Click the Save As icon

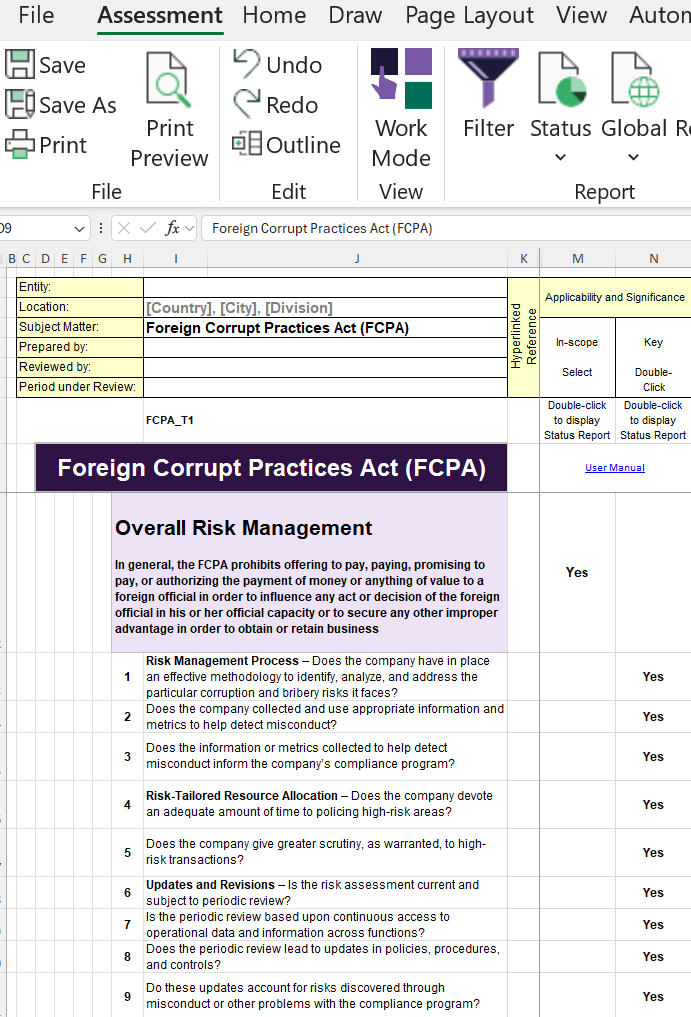pos(20,105)
